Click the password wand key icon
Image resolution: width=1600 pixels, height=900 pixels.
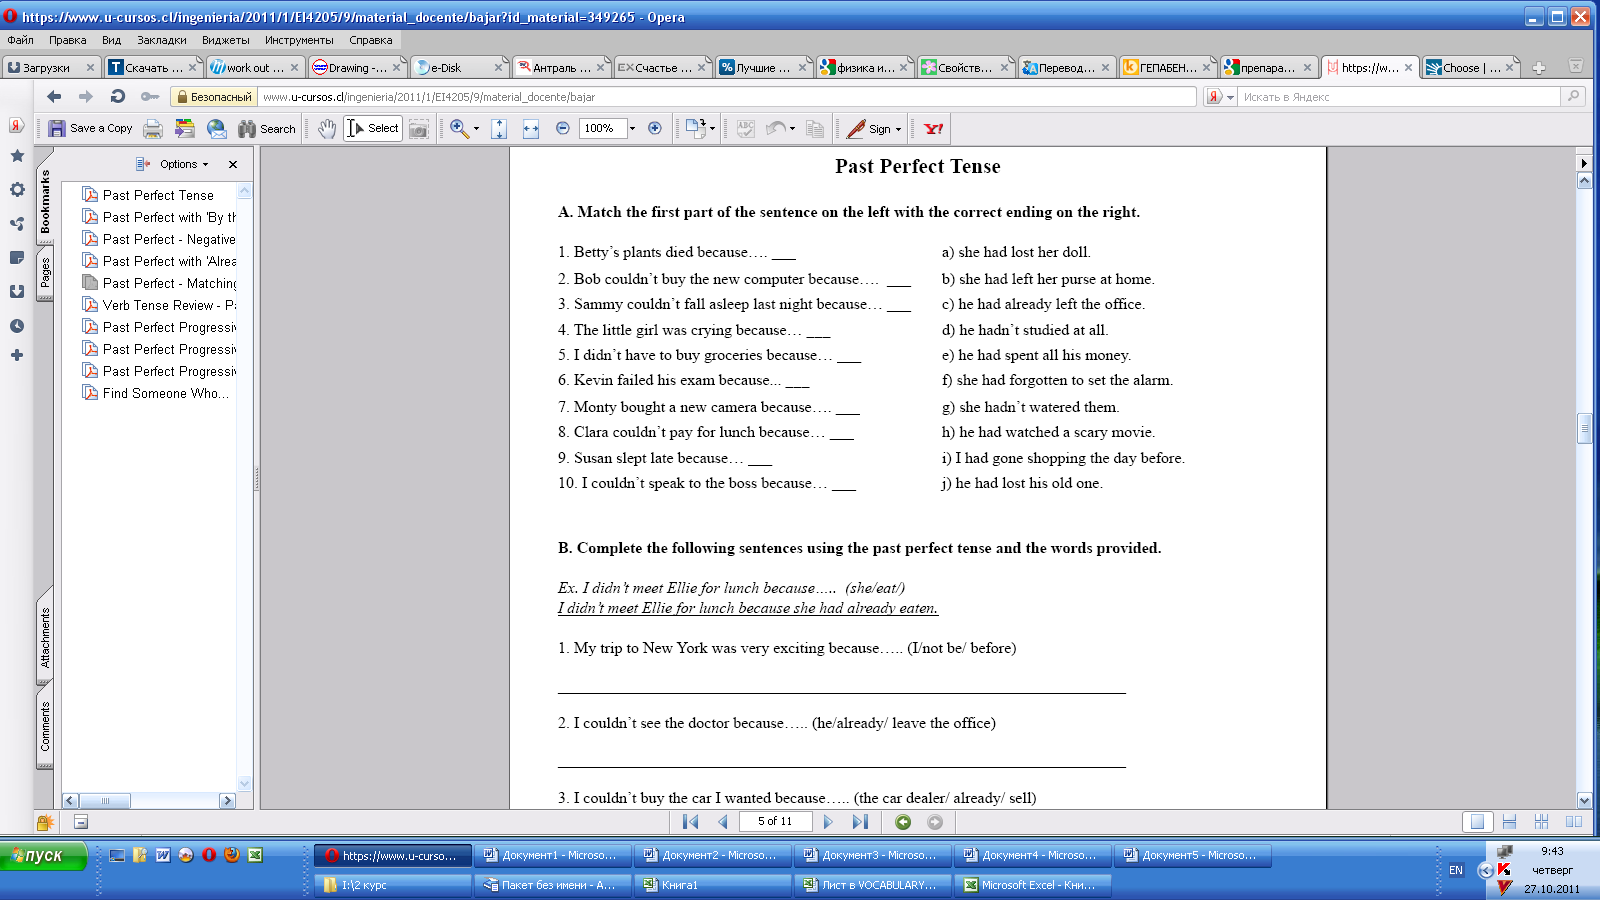(150, 96)
